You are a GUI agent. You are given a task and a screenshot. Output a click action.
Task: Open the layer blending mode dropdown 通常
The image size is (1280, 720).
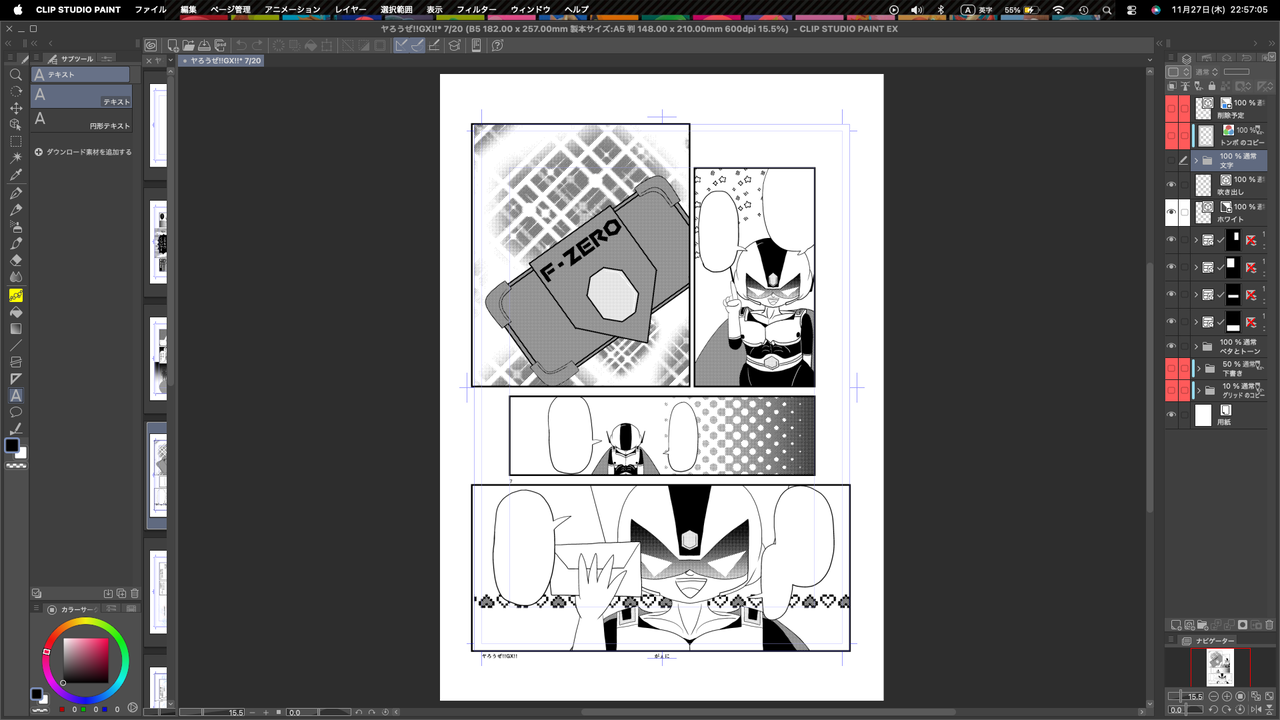(x=1208, y=72)
